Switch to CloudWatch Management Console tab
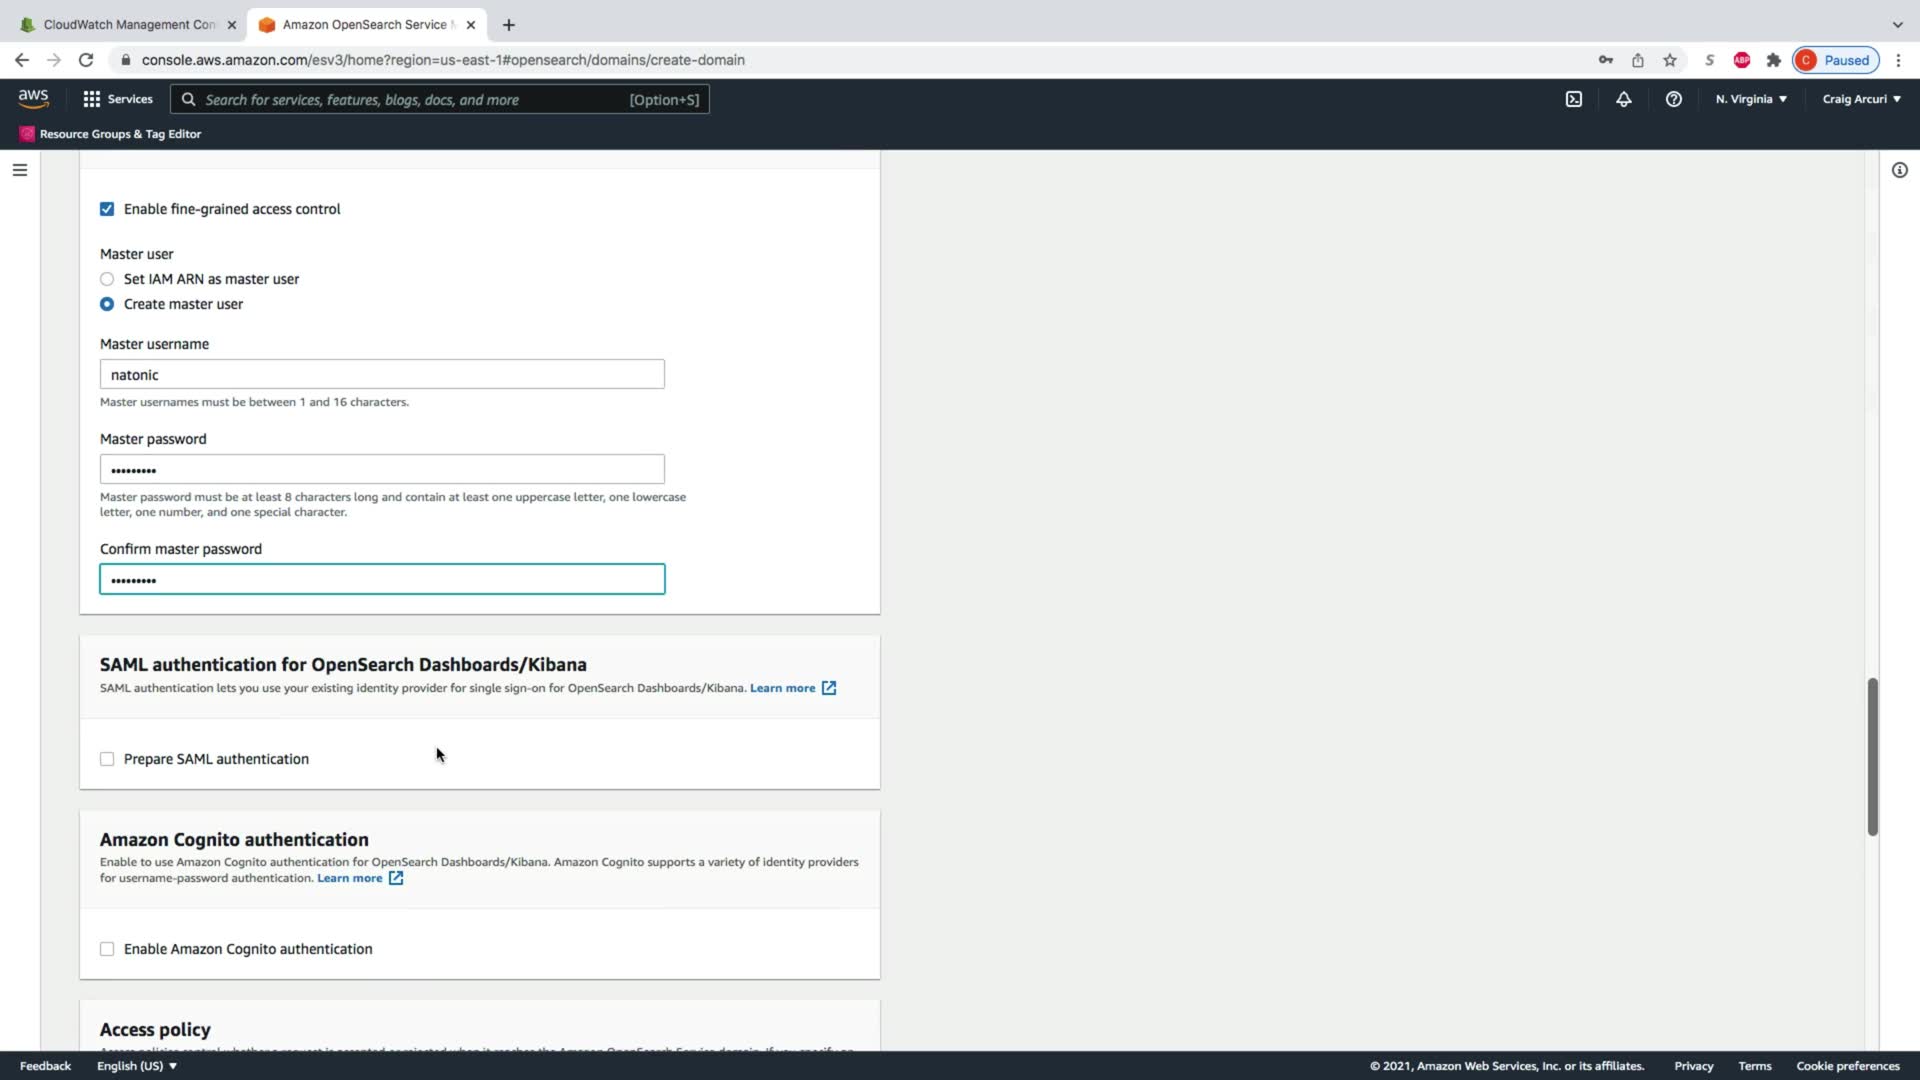The width and height of the screenshot is (1920, 1080). [128, 24]
